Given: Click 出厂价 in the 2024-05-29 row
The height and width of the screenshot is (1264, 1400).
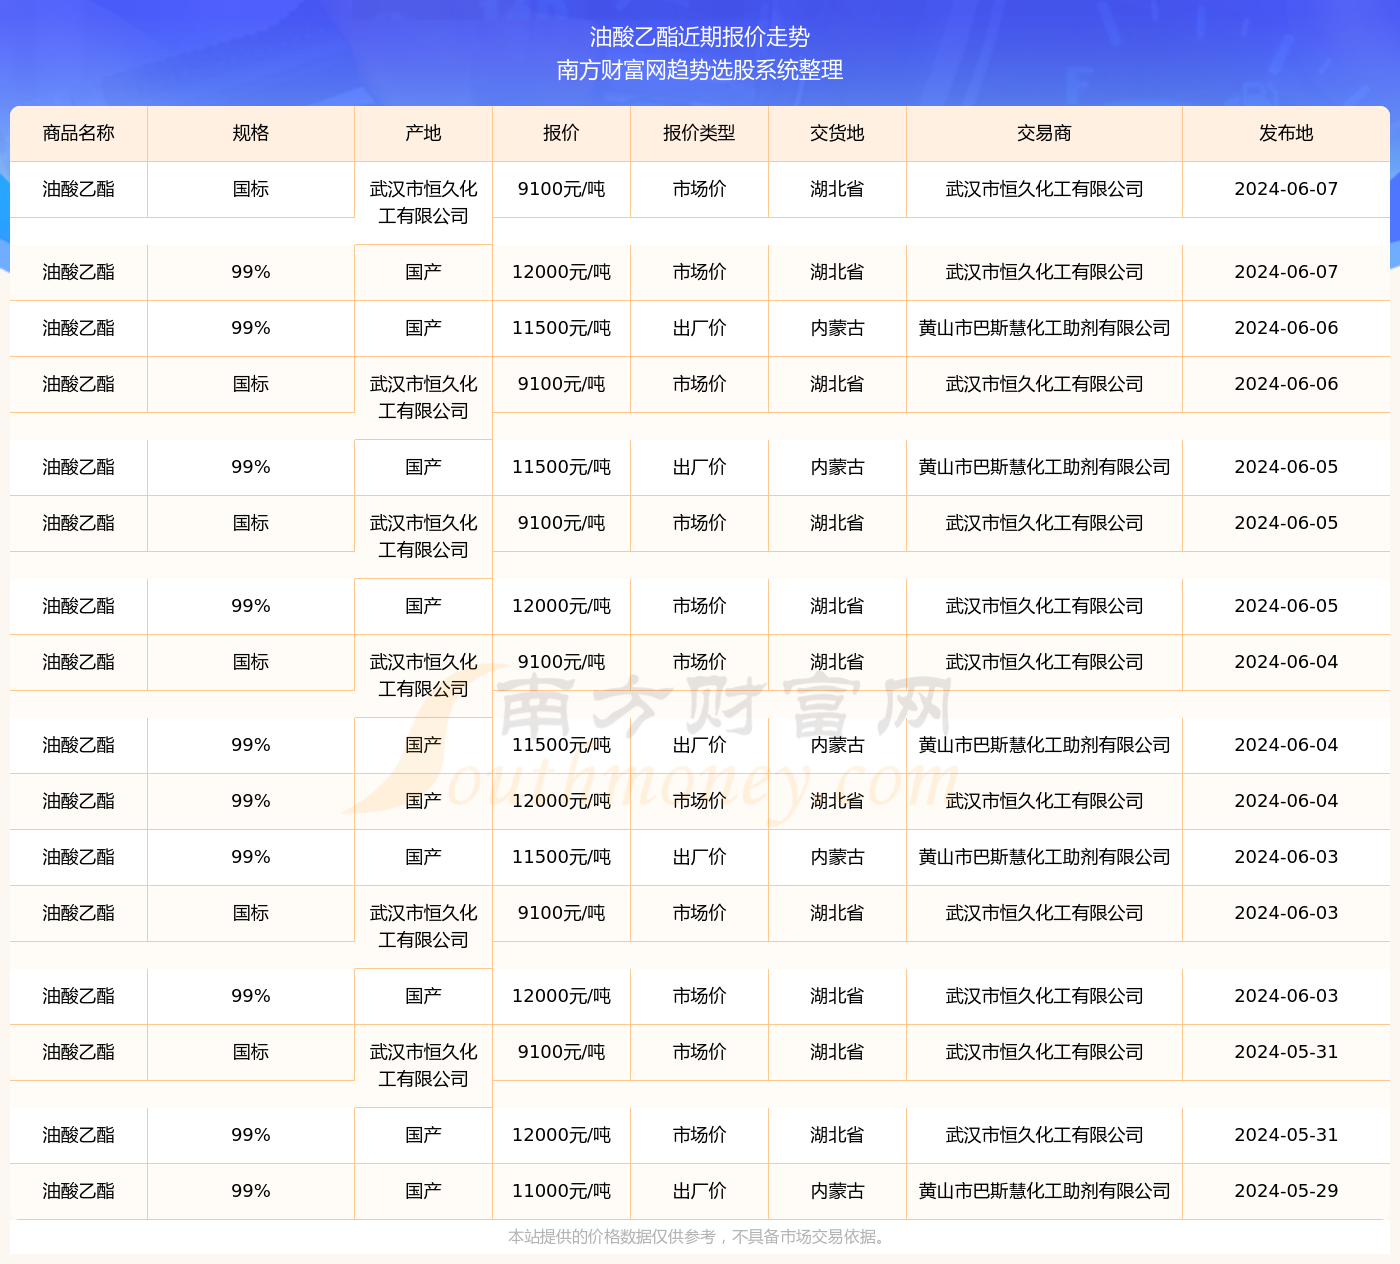Looking at the screenshot, I should (699, 1191).
